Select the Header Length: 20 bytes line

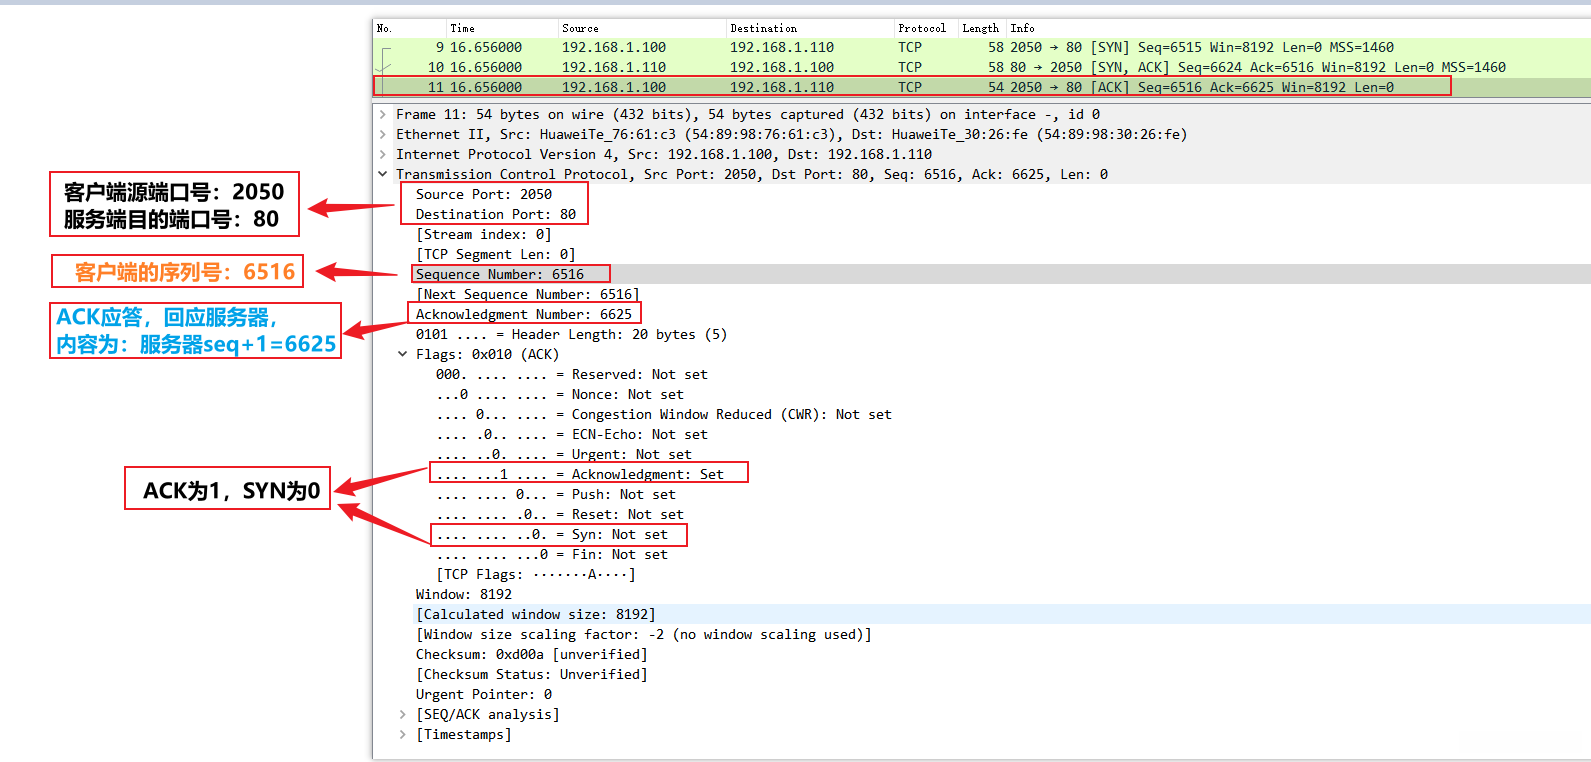point(572,335)
